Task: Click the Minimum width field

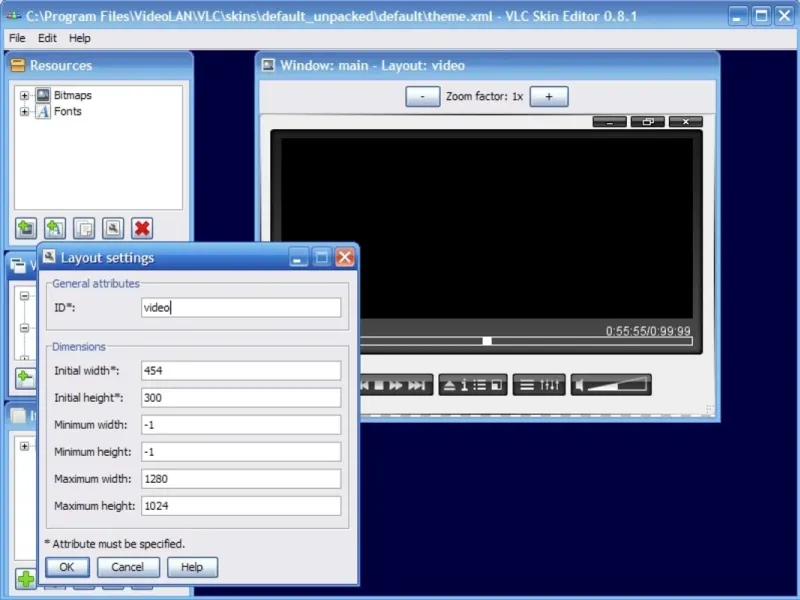Action: pyautogui.click(x=241, y=425)
